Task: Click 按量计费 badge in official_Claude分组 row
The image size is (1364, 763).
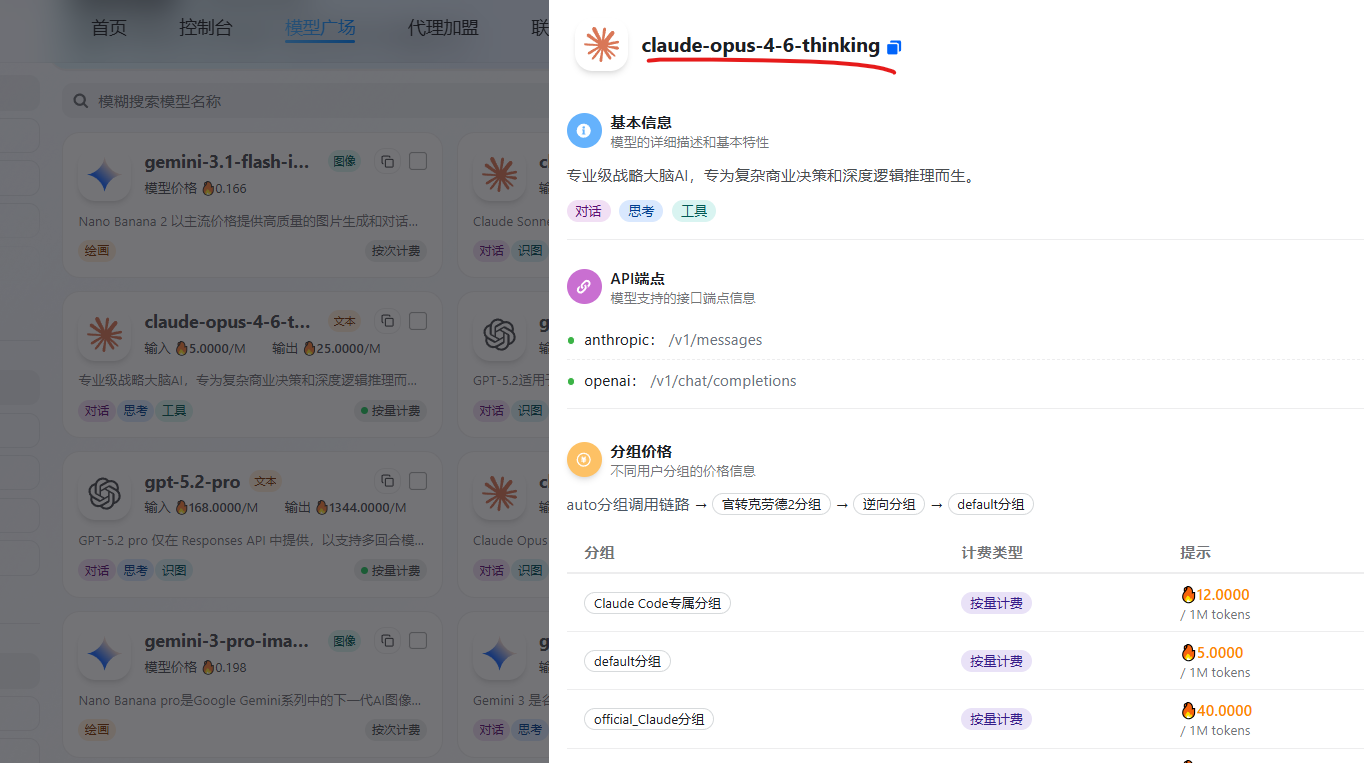Action: tap(996, 719)
